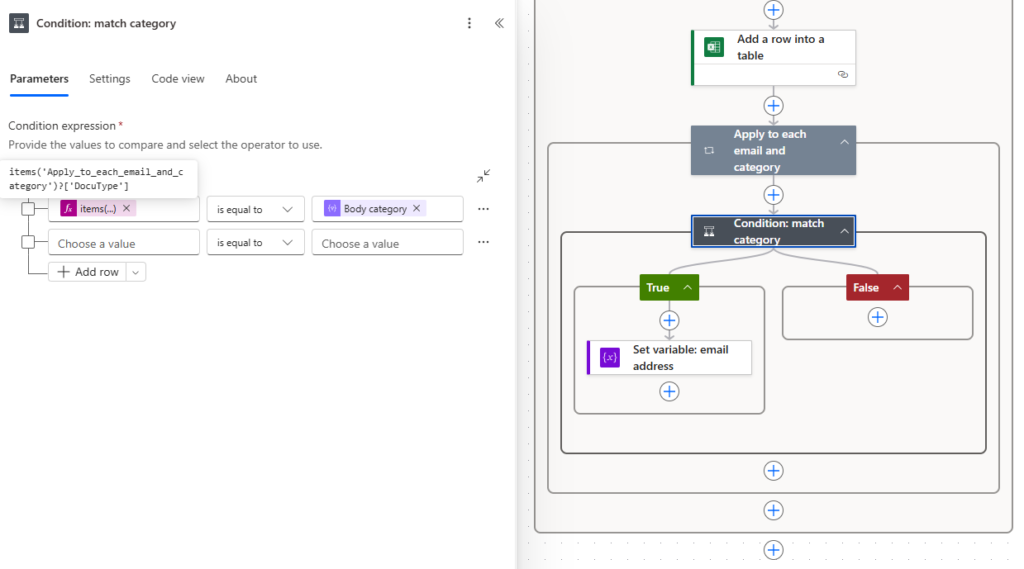Image resolution: width=1024 pixels, height=569 pixels.
Task: Remove the Body category token
Action: (x=417, y=208)
